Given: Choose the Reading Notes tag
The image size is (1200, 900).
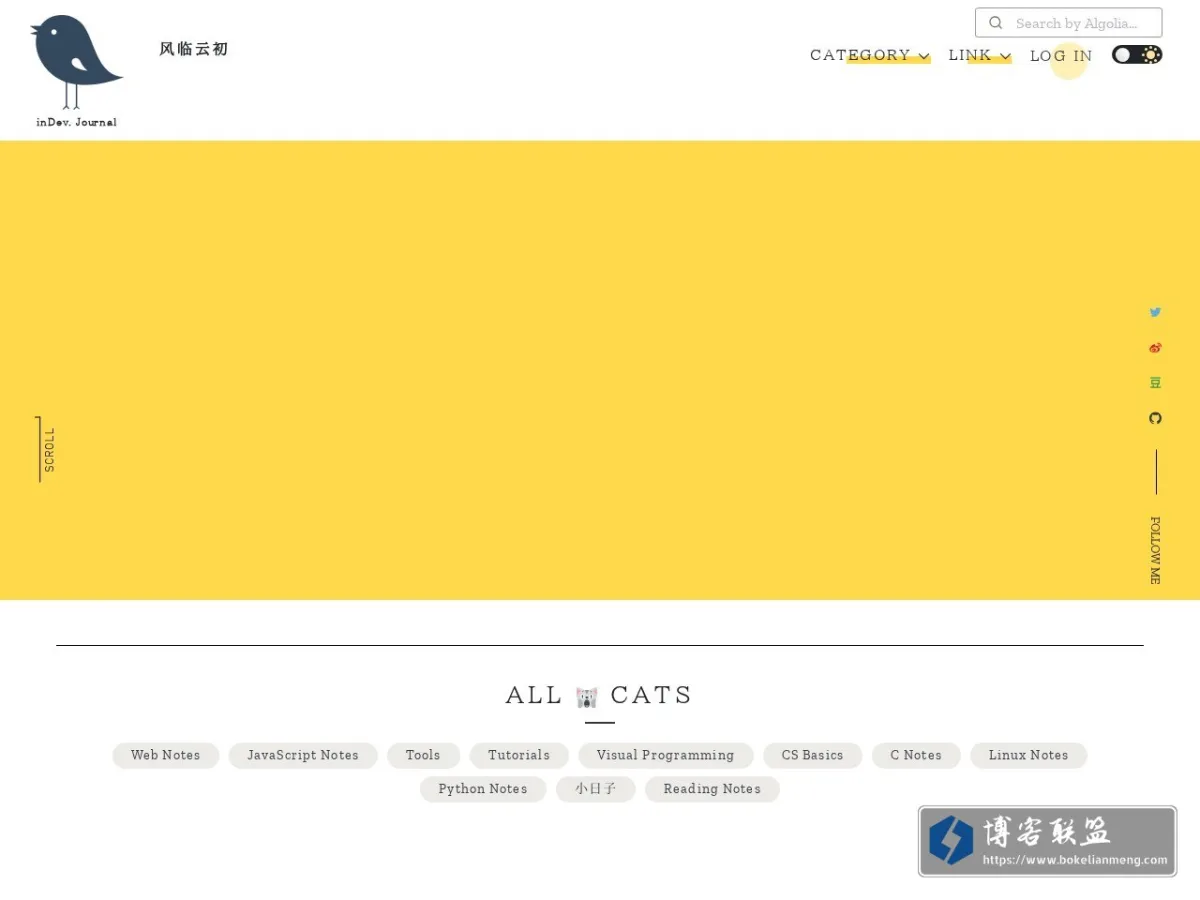Looking at the screenshot, I should [712, 789].
